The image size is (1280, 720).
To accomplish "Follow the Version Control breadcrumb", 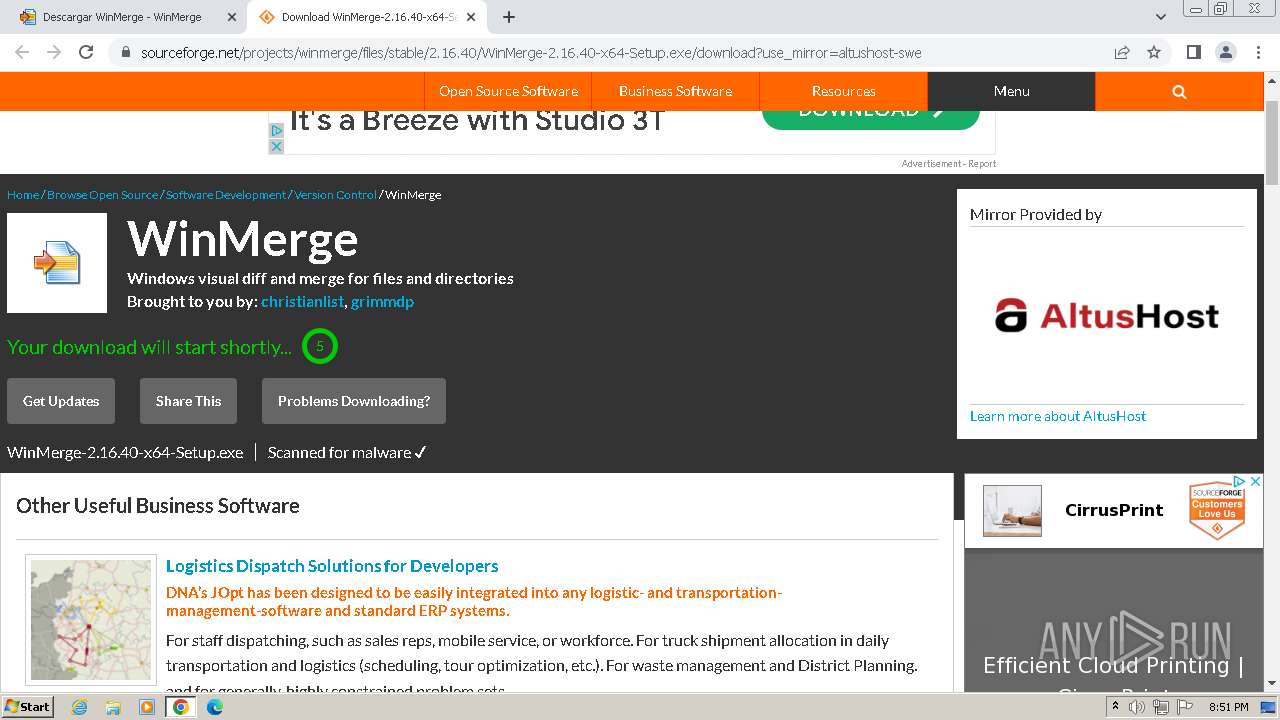I will pos(335,195).
